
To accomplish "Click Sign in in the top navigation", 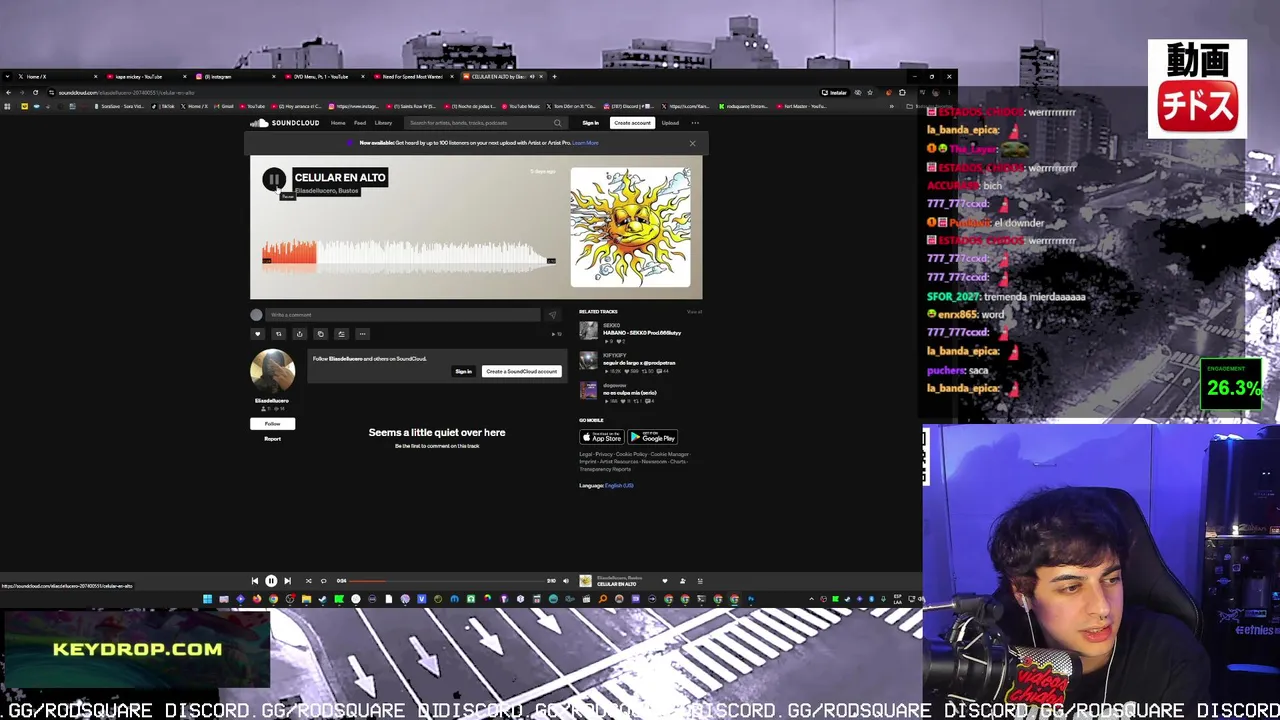I will pos(591,123).
